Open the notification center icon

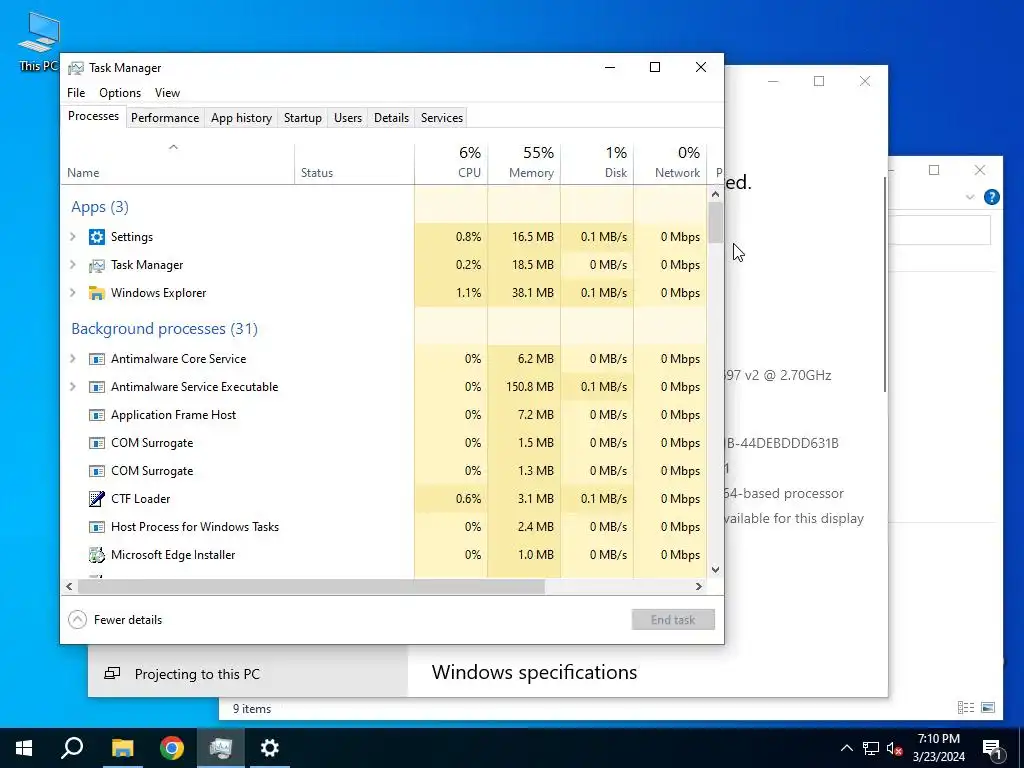pos(992,748)
